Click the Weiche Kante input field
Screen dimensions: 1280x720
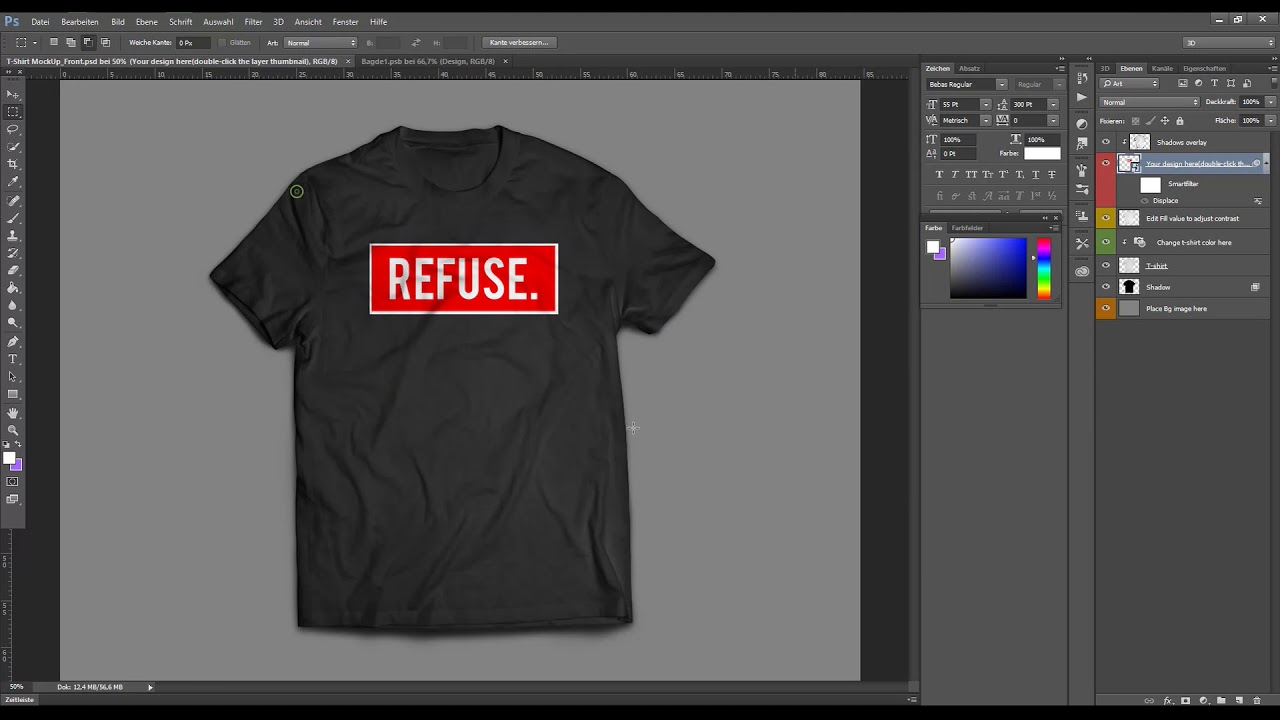(193, 43)
